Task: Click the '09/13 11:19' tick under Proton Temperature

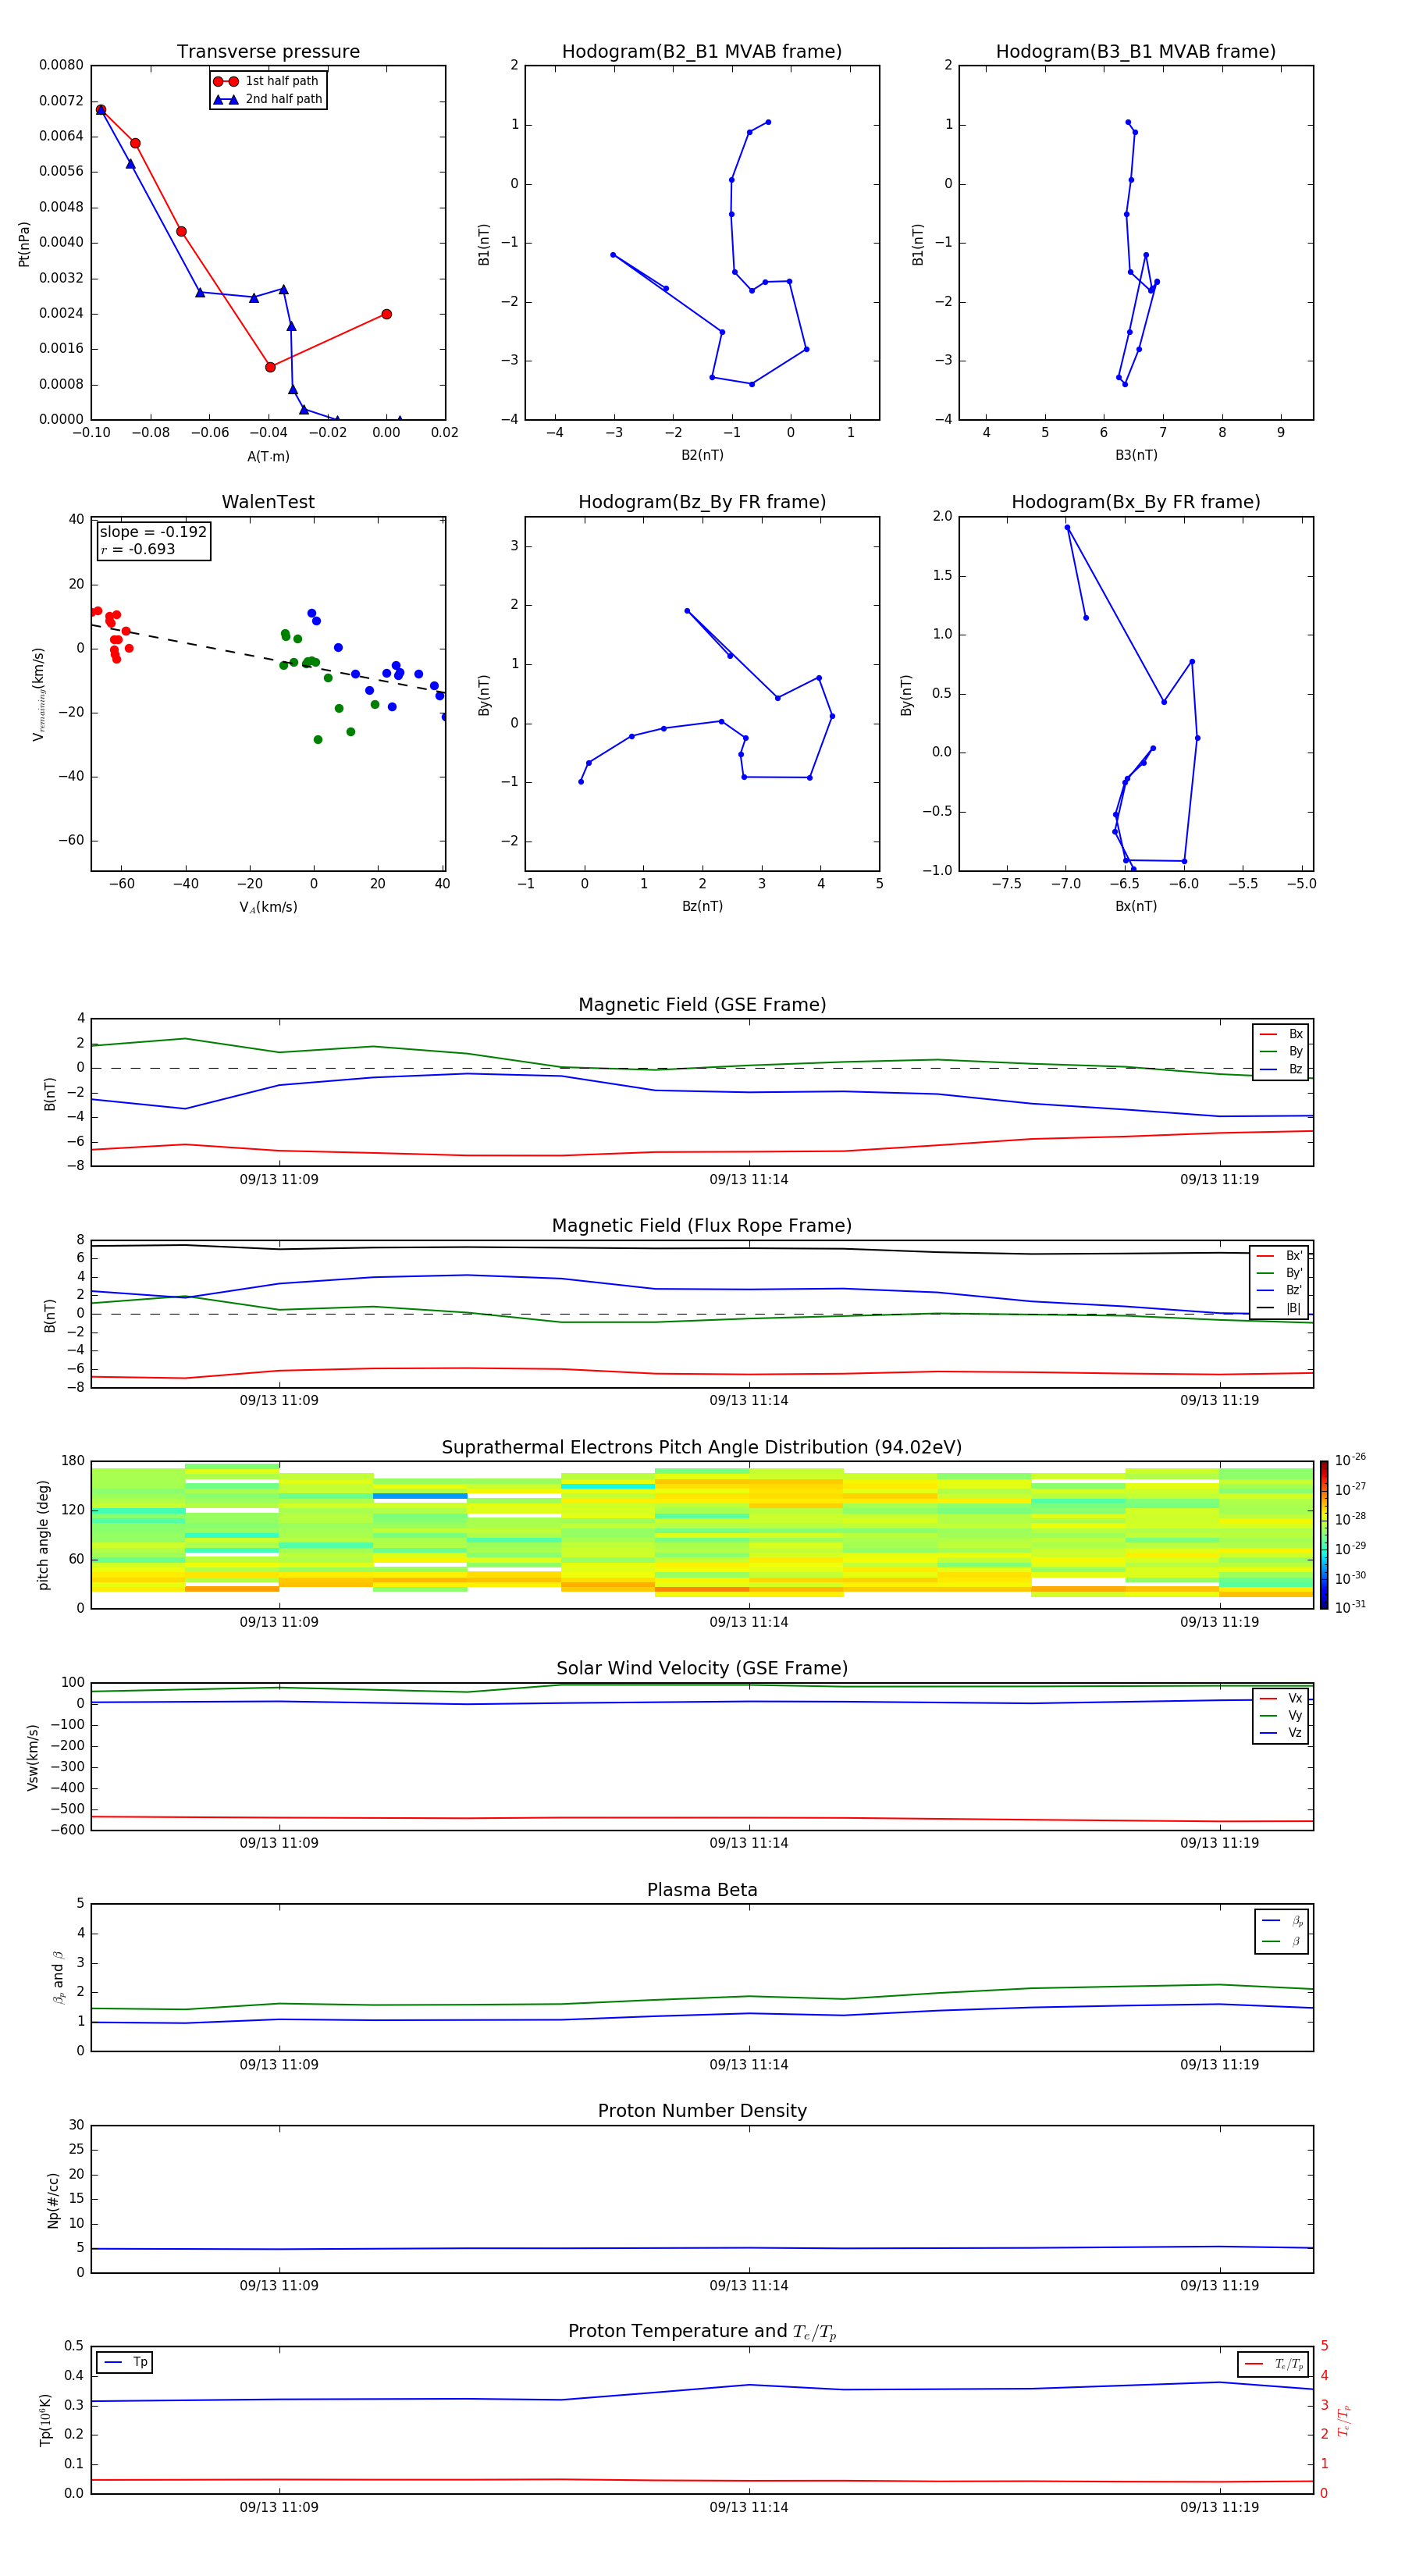Action: click(x=1219, y=2507)
